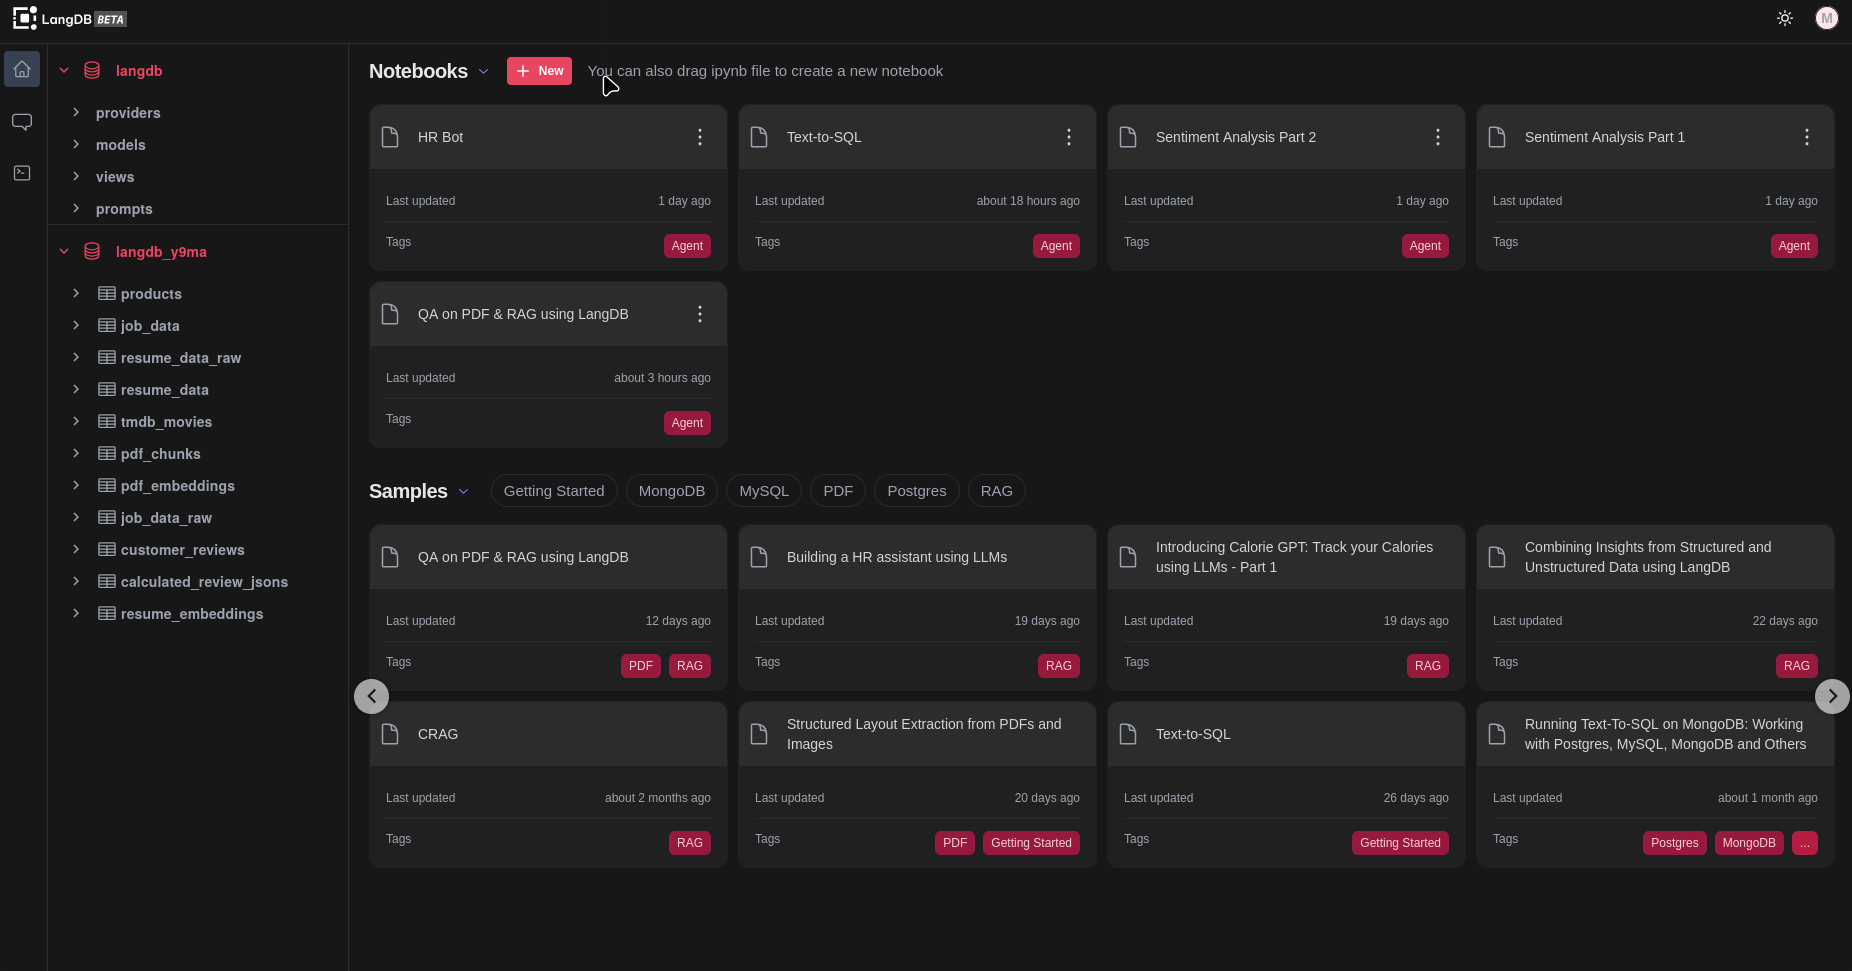The height and width of the screenshot is (971, 1852).
Task: Filter samples by Getting Started
Action: click(x=554, y=491)
